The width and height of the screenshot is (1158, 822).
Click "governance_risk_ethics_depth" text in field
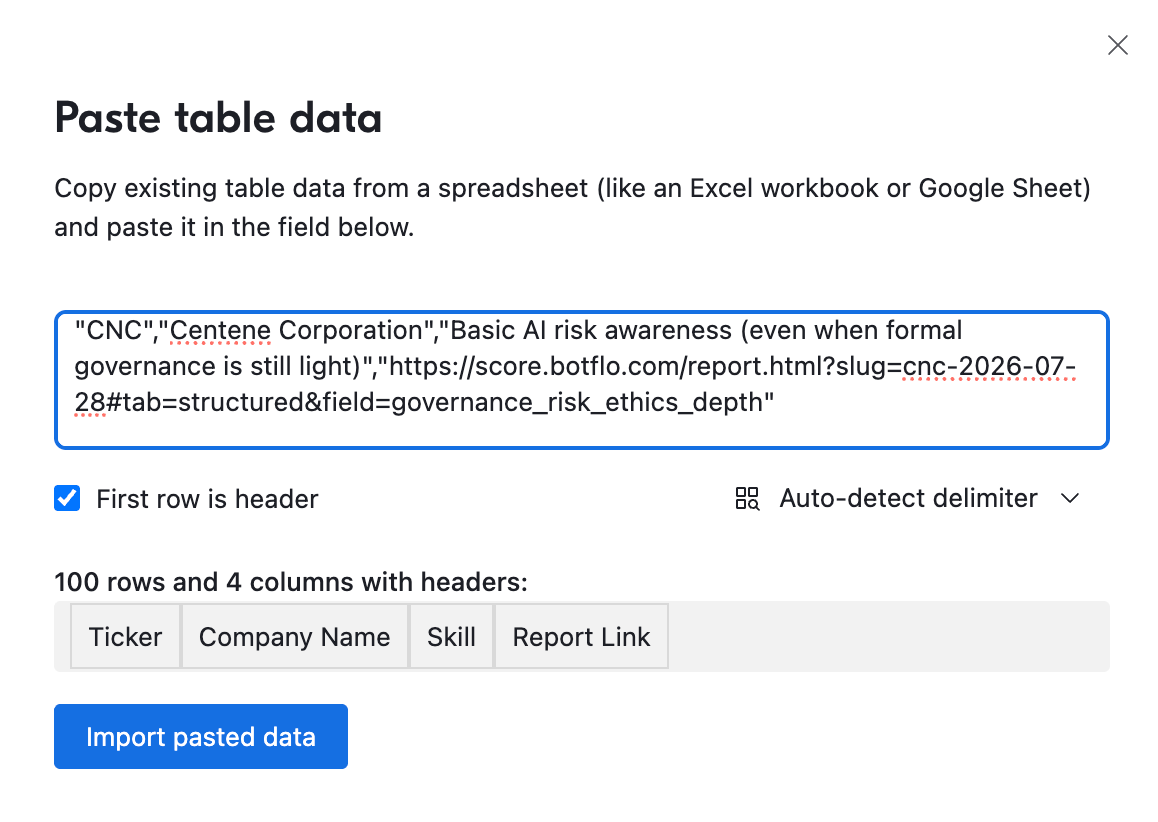[578, 403]
